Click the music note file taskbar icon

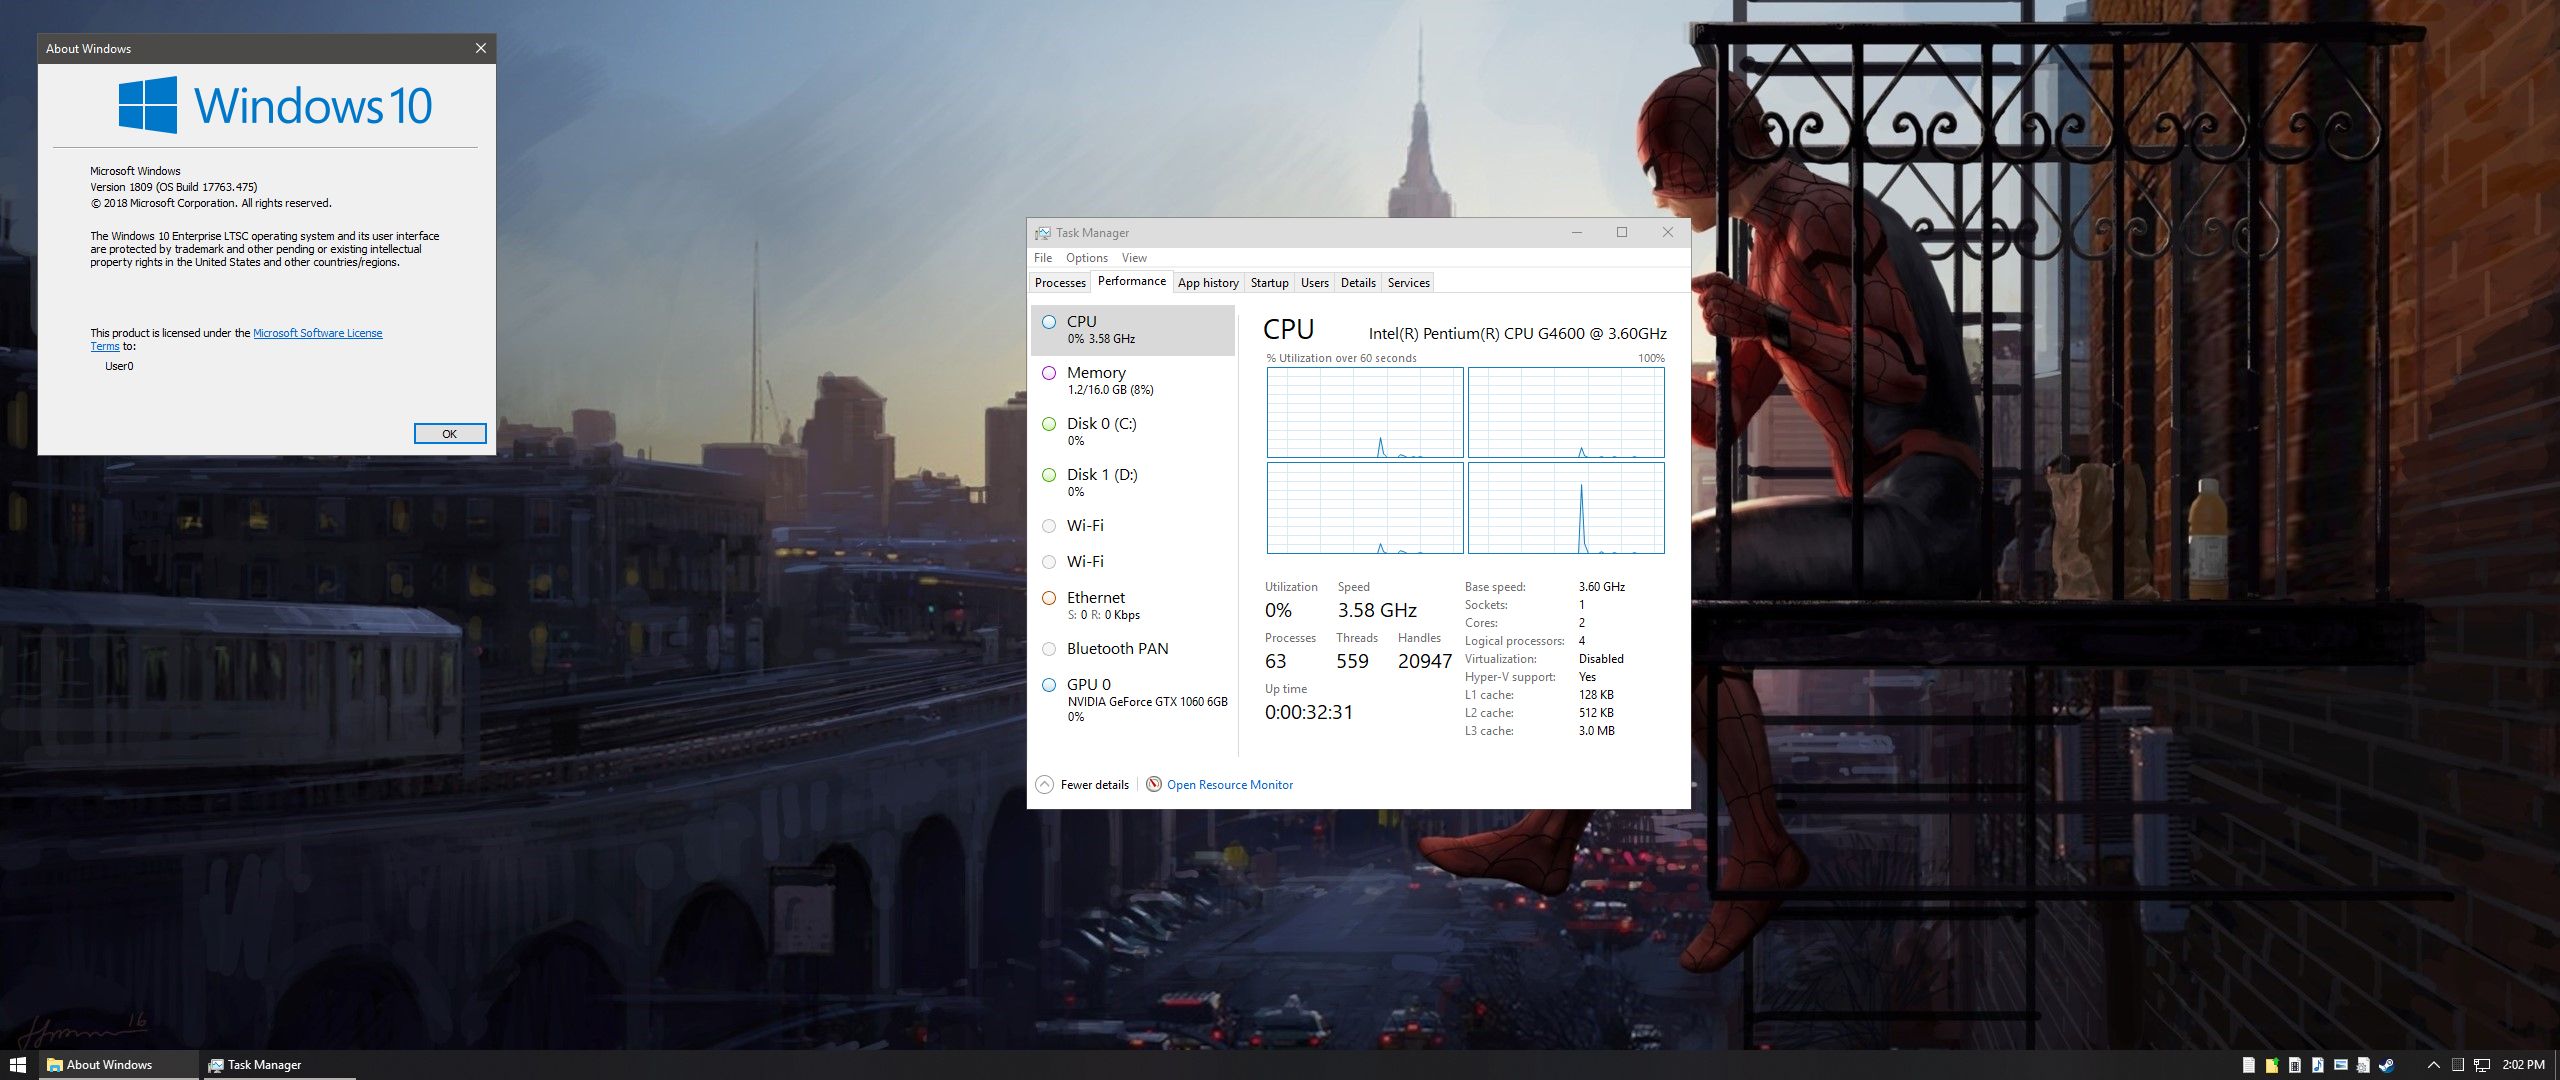click(2317, 1065)
